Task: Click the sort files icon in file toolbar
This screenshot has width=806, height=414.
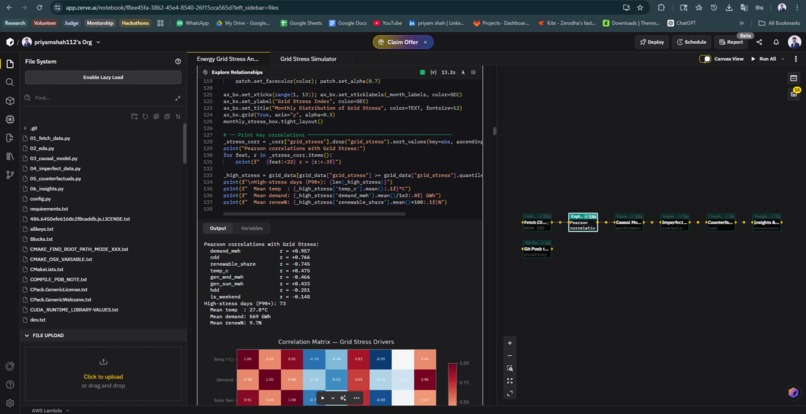Action: pos(178,117)
